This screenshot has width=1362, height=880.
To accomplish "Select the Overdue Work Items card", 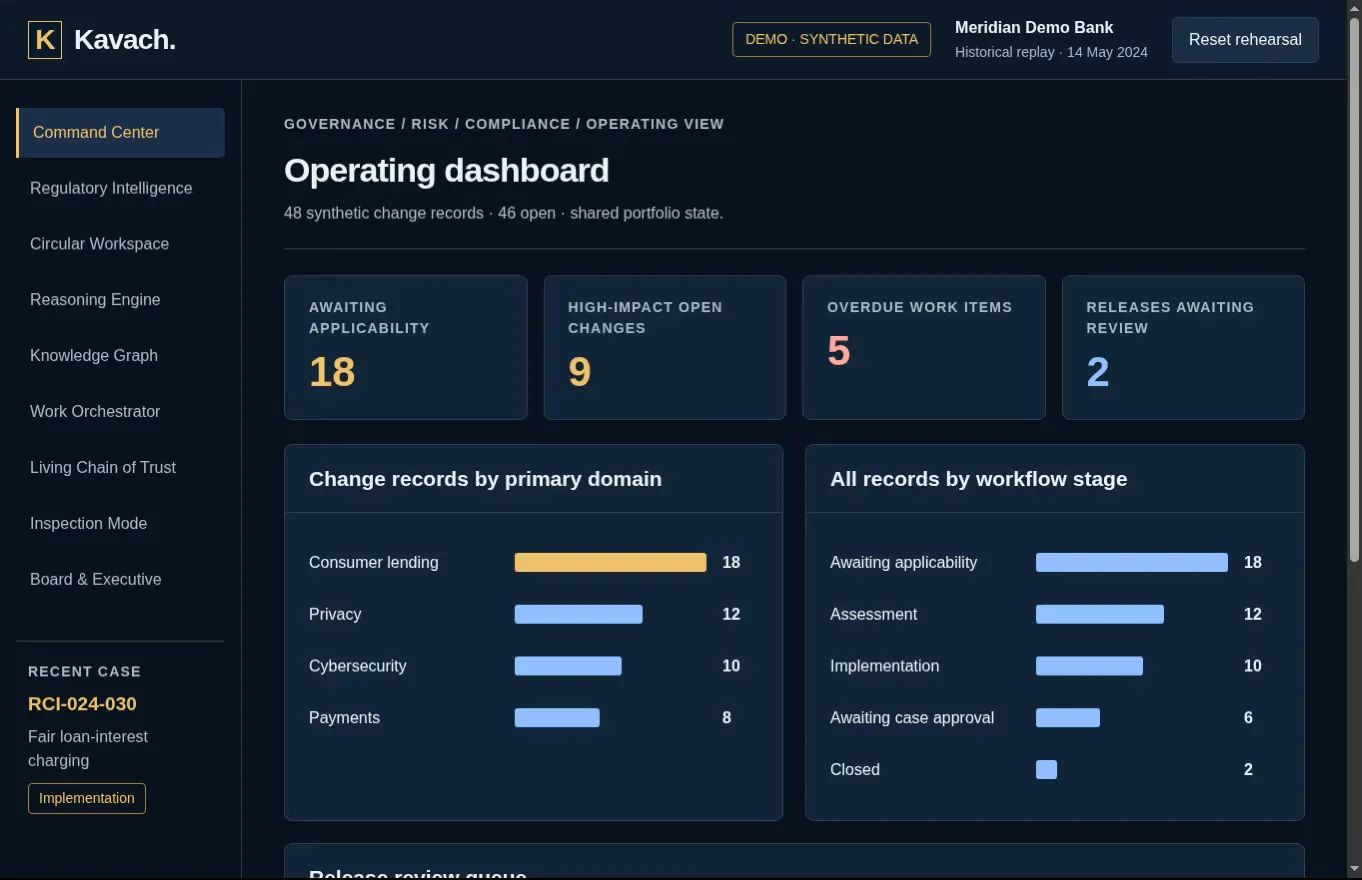I will [924, 348].
